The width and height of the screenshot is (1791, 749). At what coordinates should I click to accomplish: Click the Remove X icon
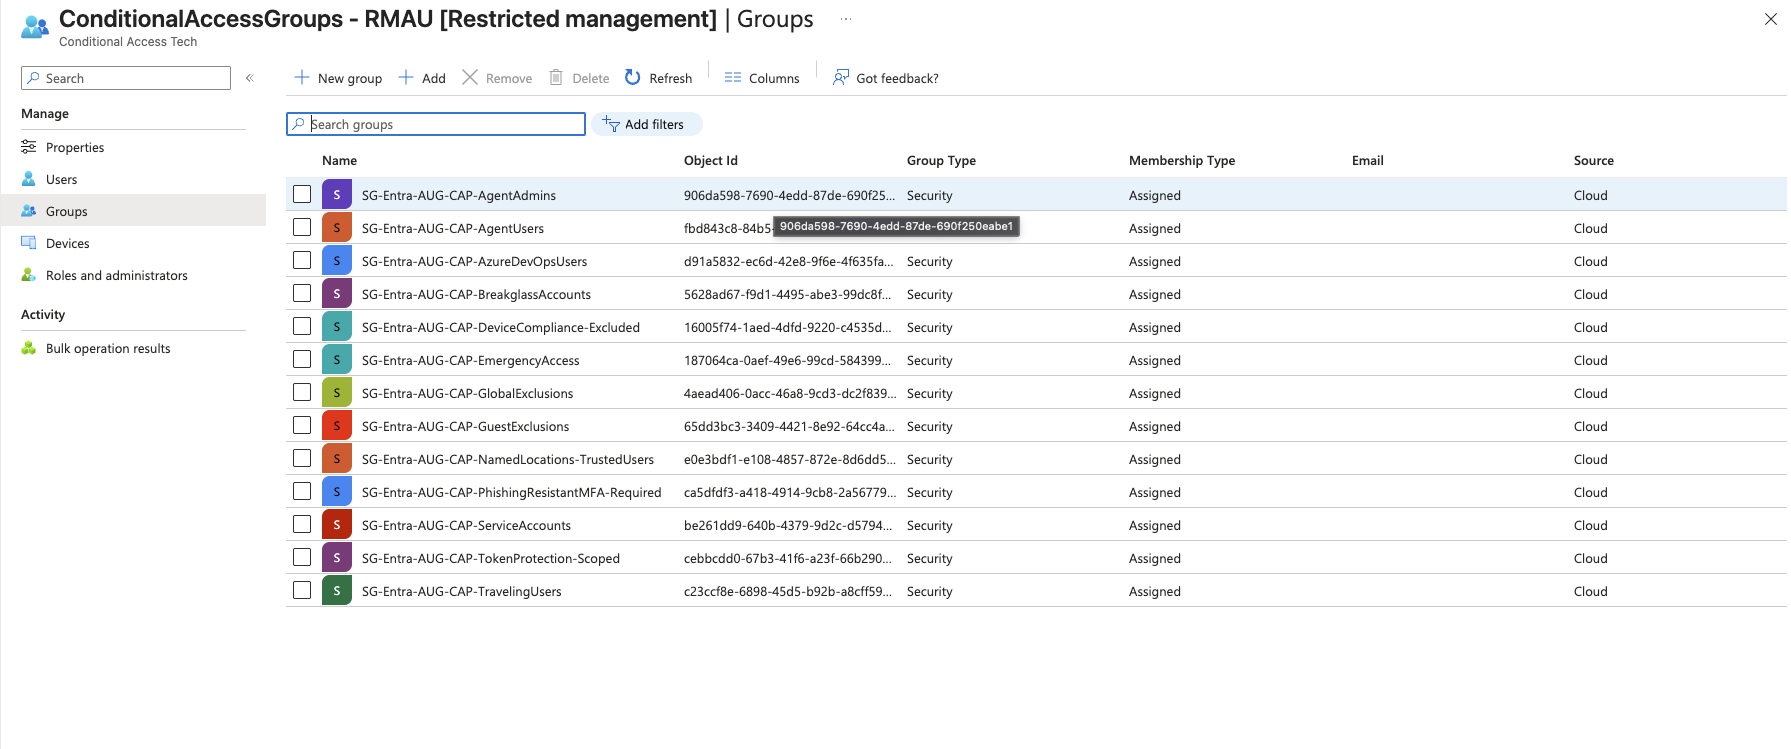point(470,77)
